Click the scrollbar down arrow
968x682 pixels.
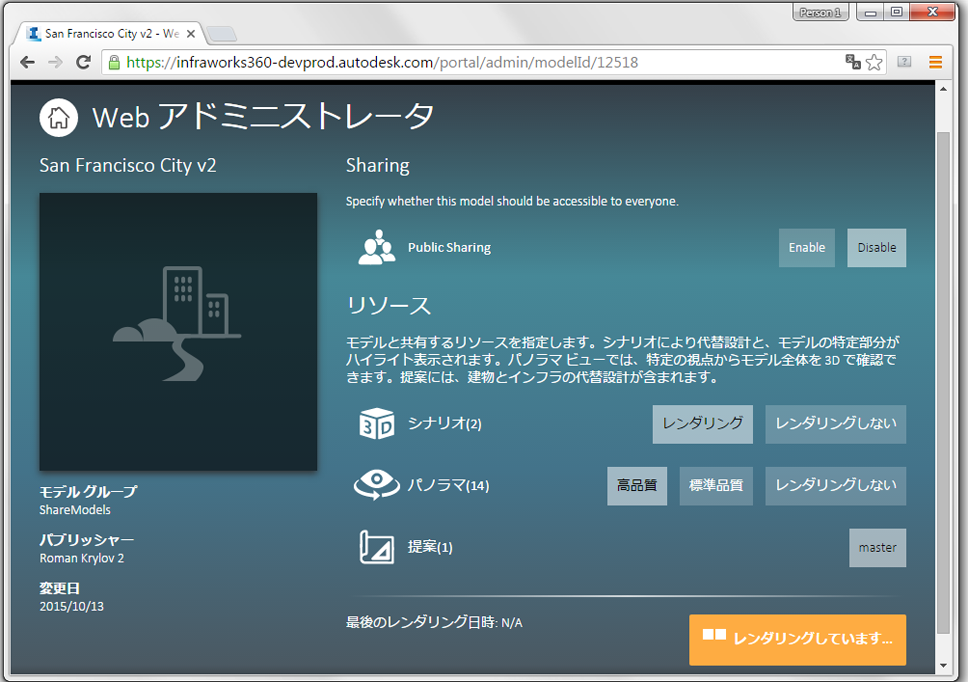pos(943,665)
